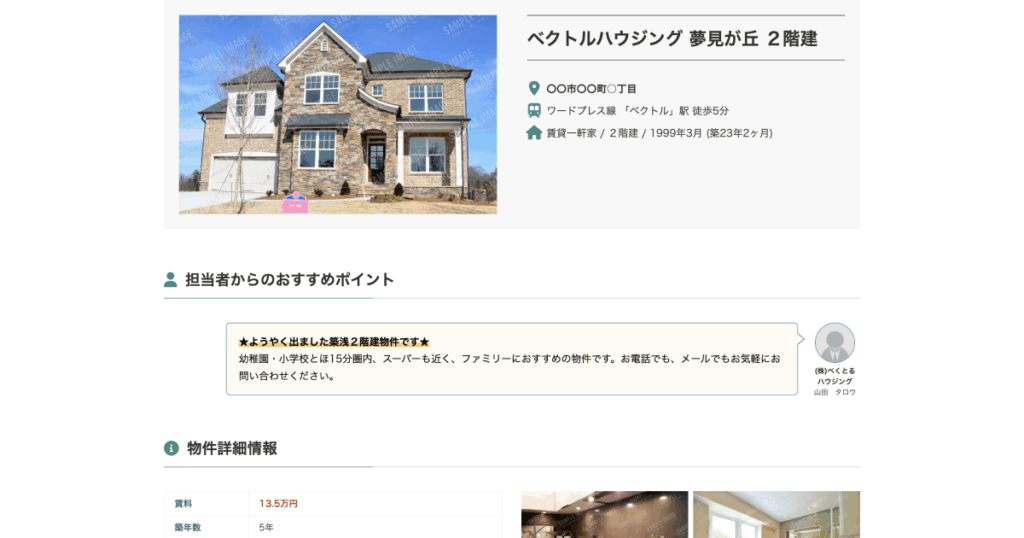Click the title ベクトルハウジング 夢見が丘 2階建
1024x538 pixels.
(x=672, y=39)
